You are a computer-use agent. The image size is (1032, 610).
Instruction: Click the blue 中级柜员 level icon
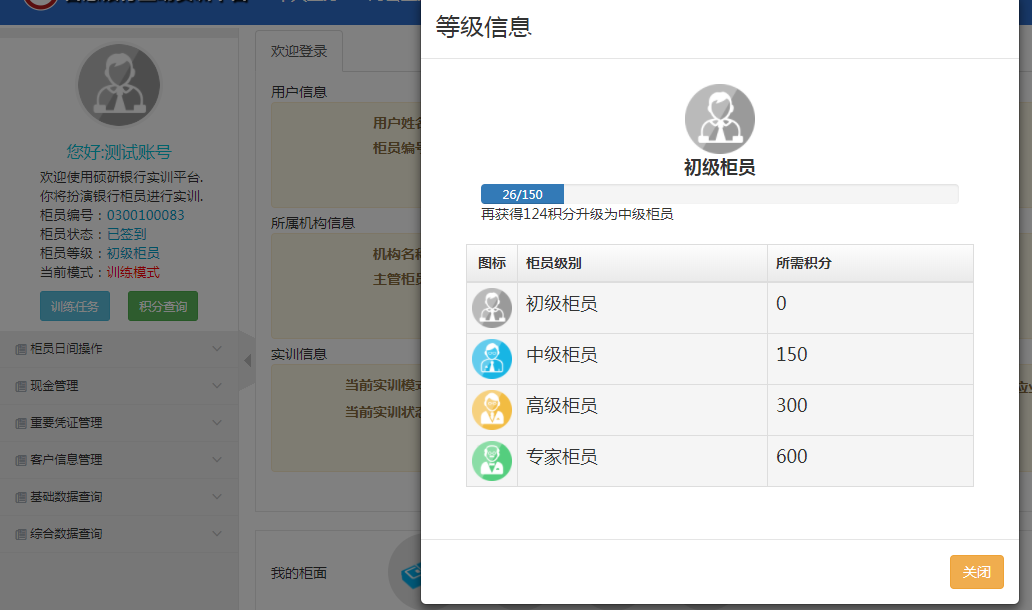[491, 359]
